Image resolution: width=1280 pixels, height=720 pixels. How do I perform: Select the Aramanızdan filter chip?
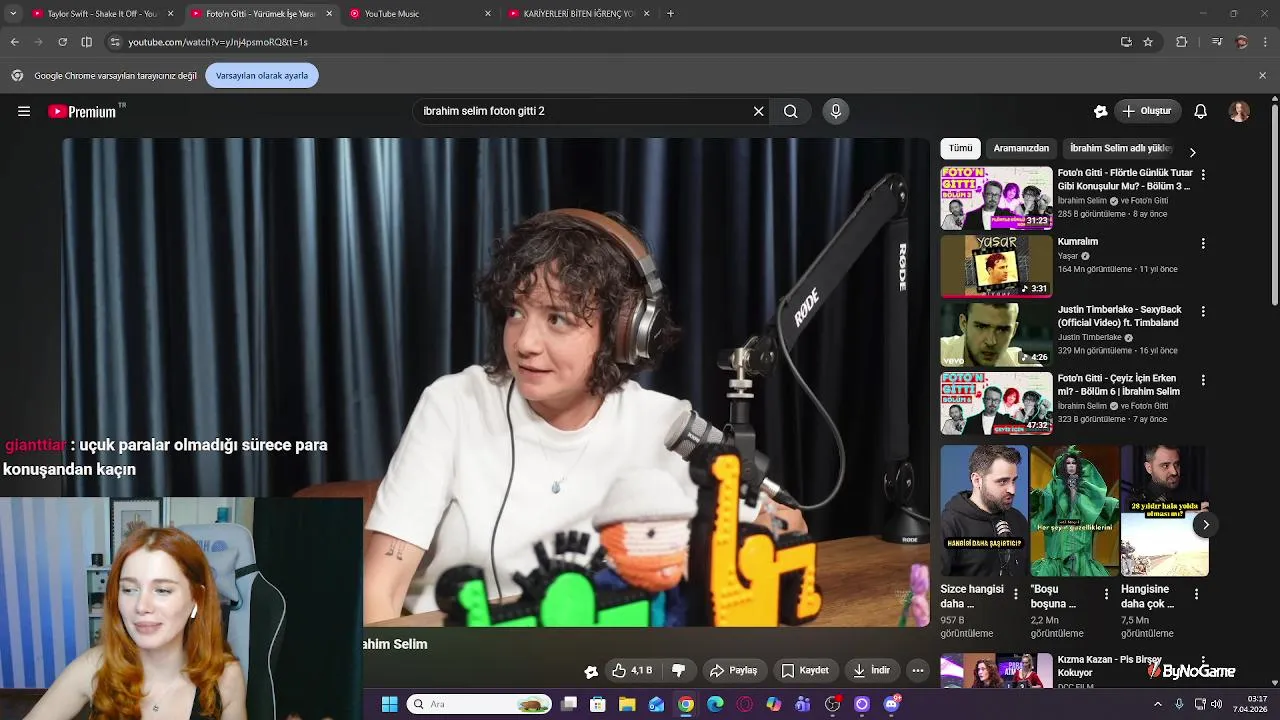pyautogui.click(x=1021, y=148)
